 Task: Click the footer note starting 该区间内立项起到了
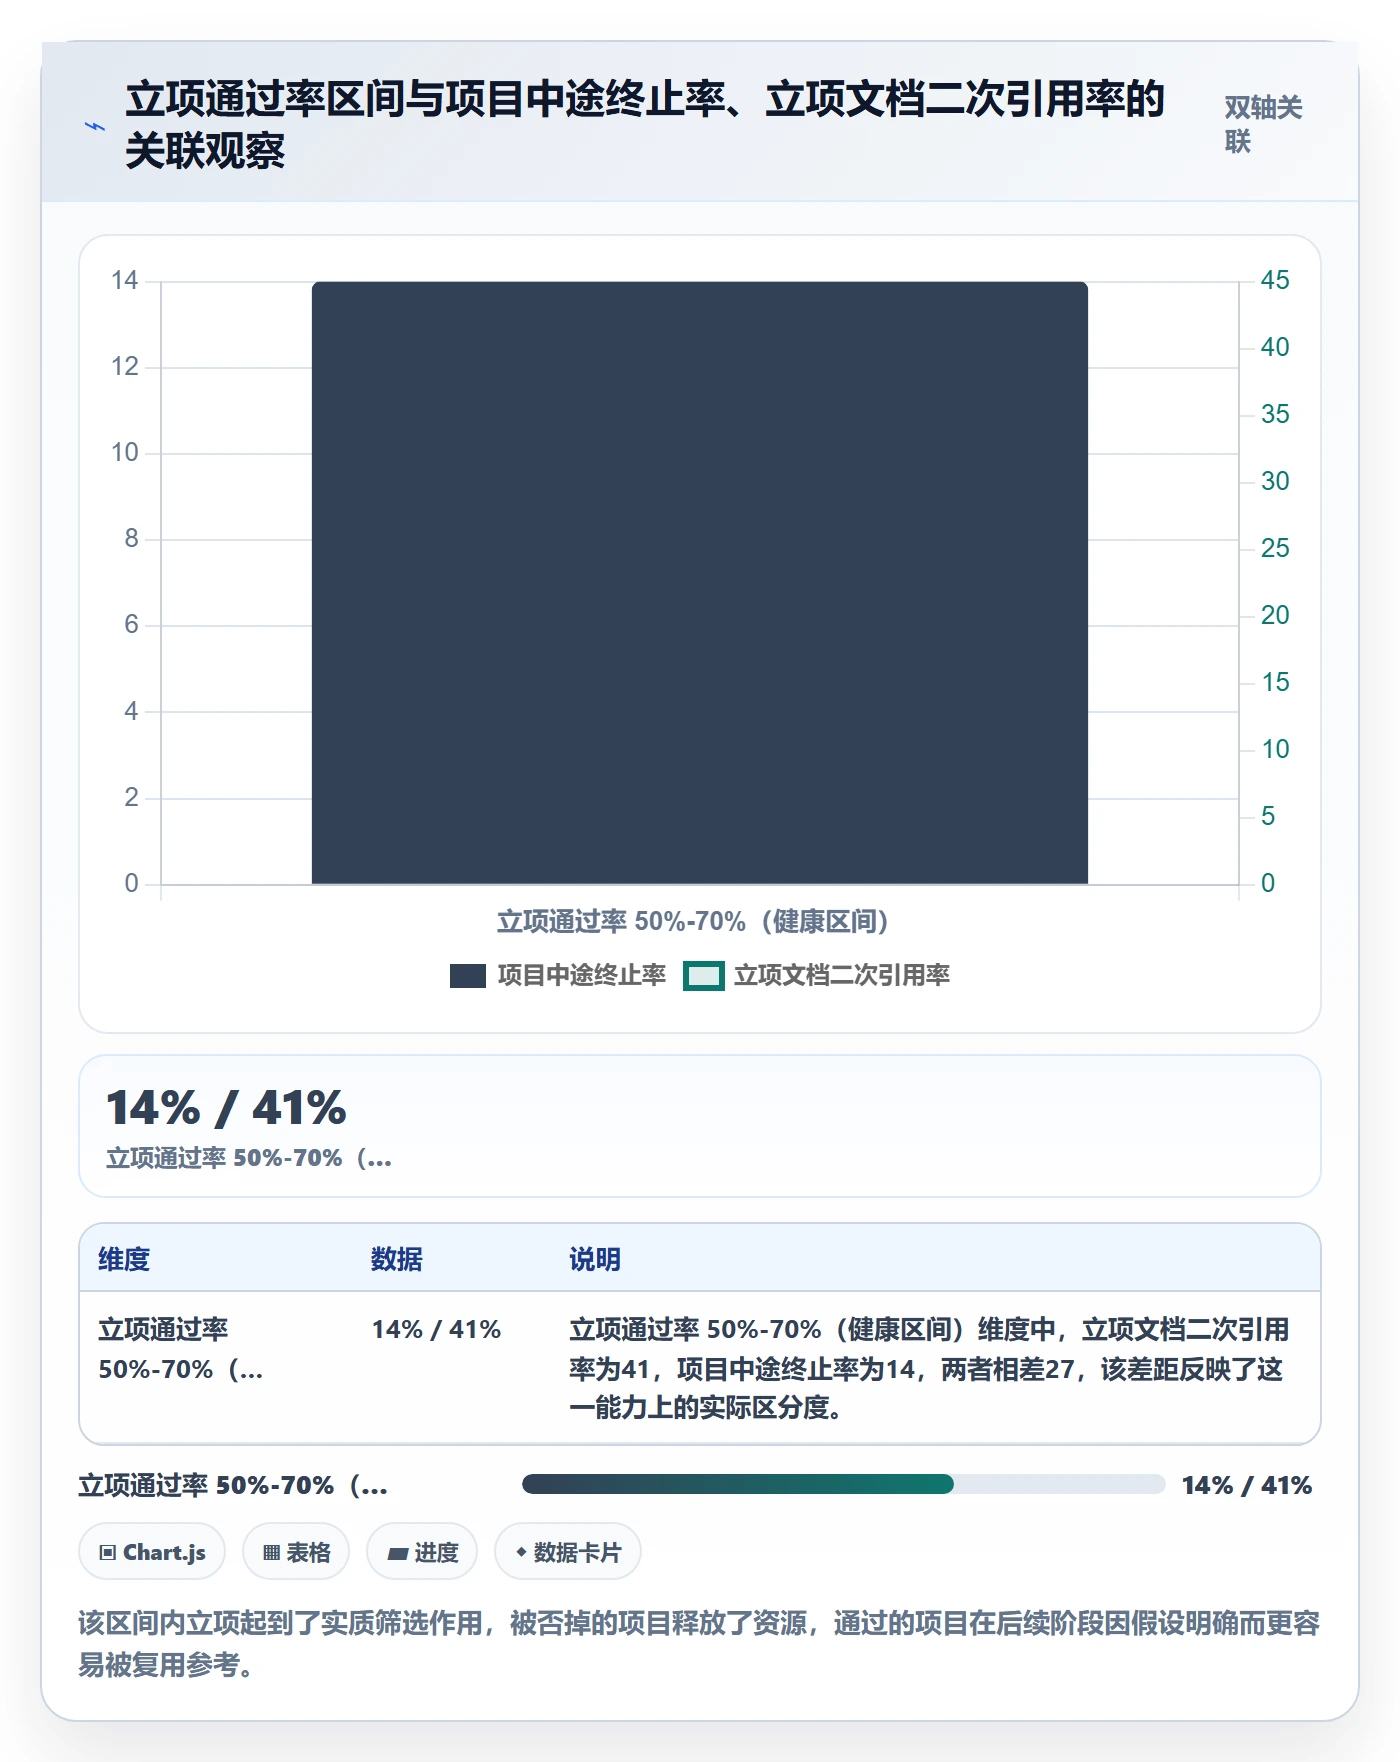tap(699, 1643)
